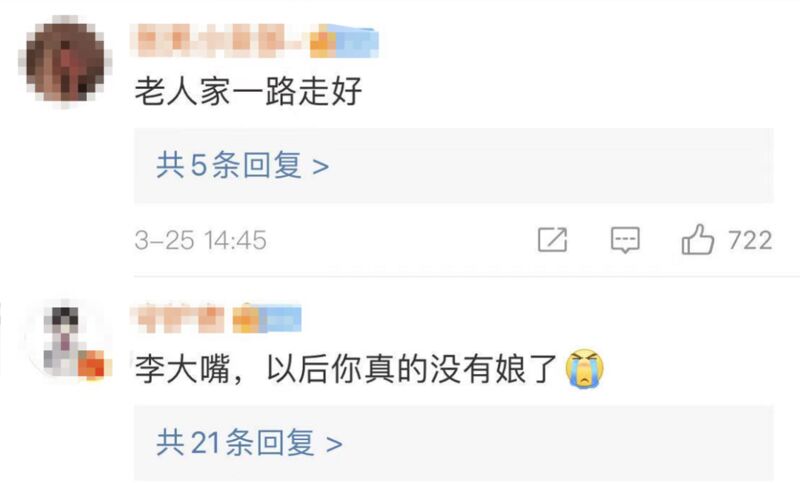Tap the gray reply box under first comment
The height and width of the screenshot is (483, 800).
tap(454, 166)
